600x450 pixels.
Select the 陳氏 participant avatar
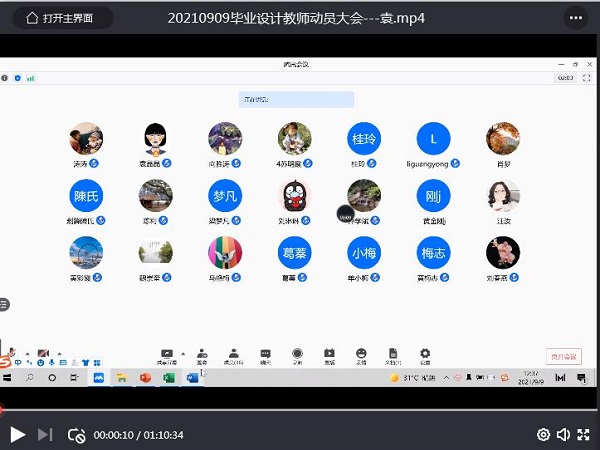click(86, 196)
